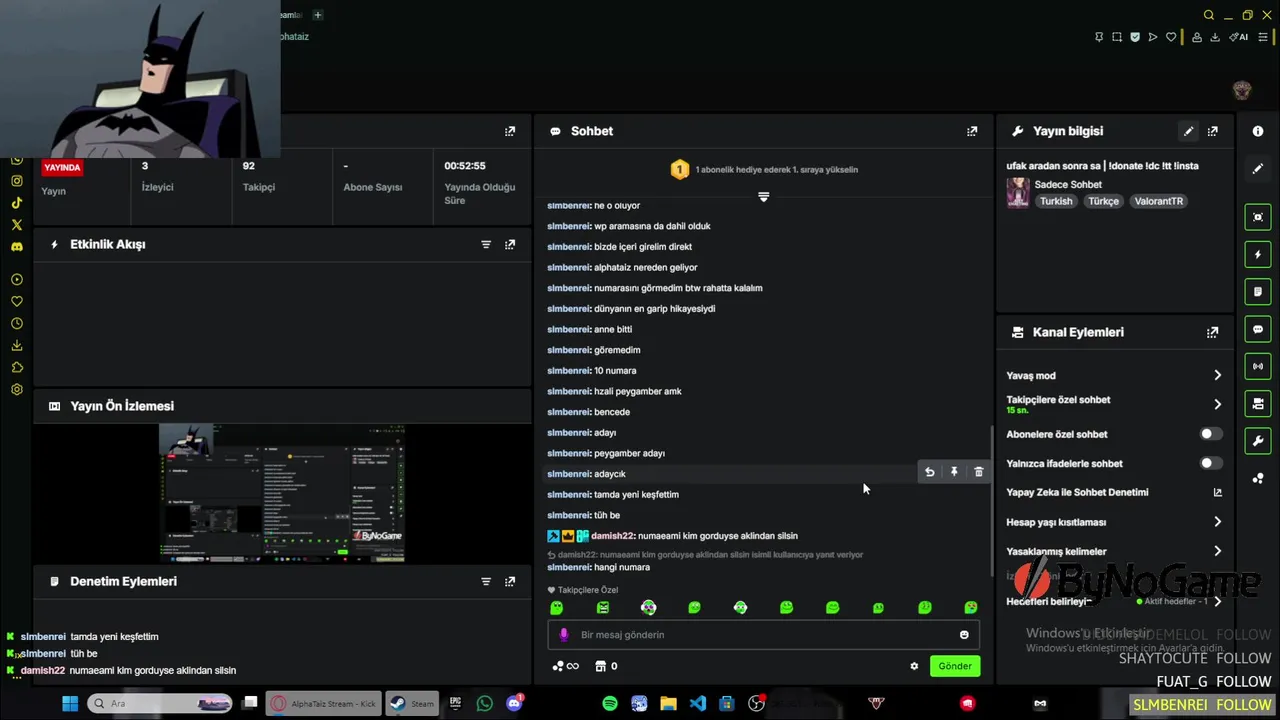Open chat settings gear next to Gönder
Viewport: 1280px width, 720px height.
tap(914, 666)
